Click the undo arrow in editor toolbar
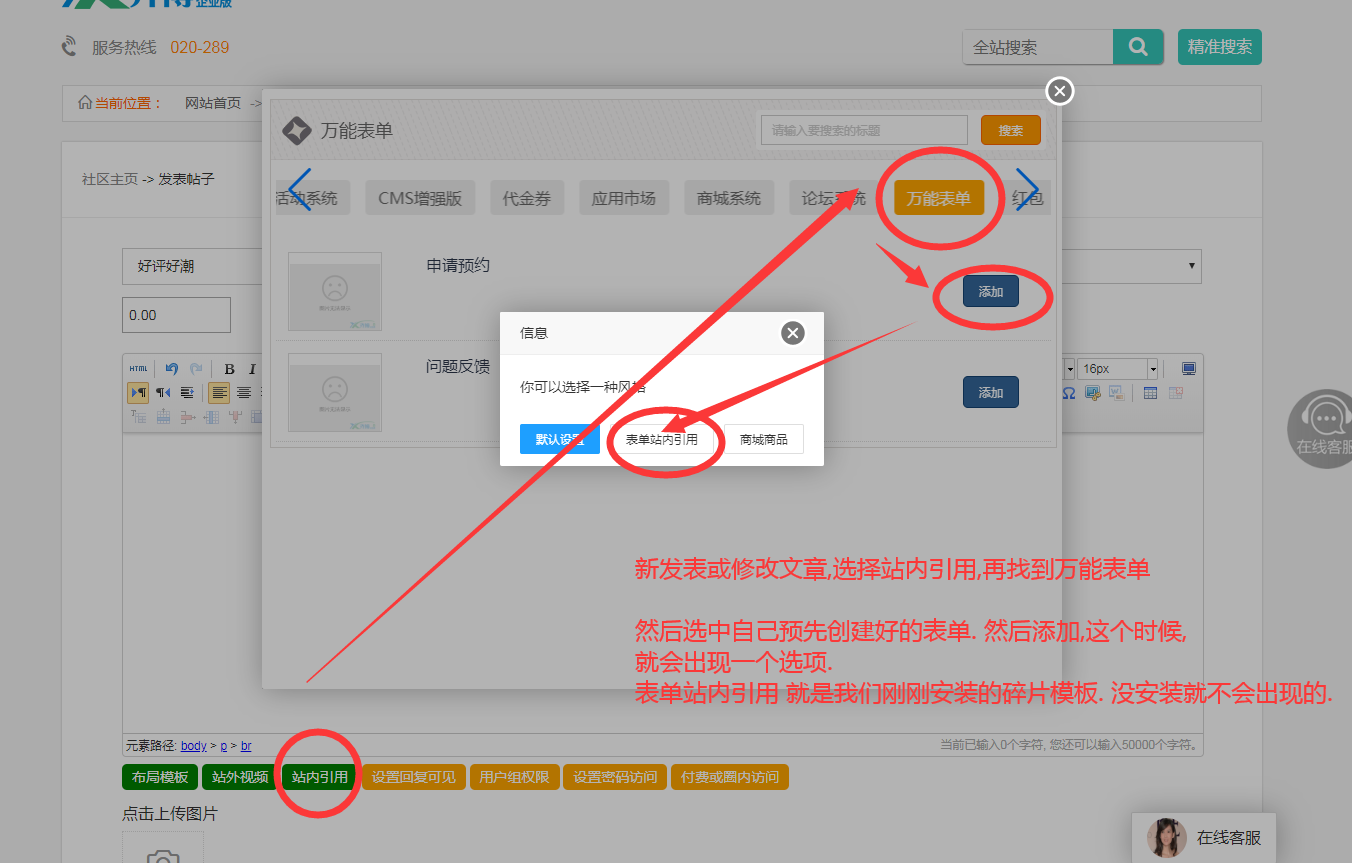Viewport: 1352px width, 863px height. pos(172,369)
